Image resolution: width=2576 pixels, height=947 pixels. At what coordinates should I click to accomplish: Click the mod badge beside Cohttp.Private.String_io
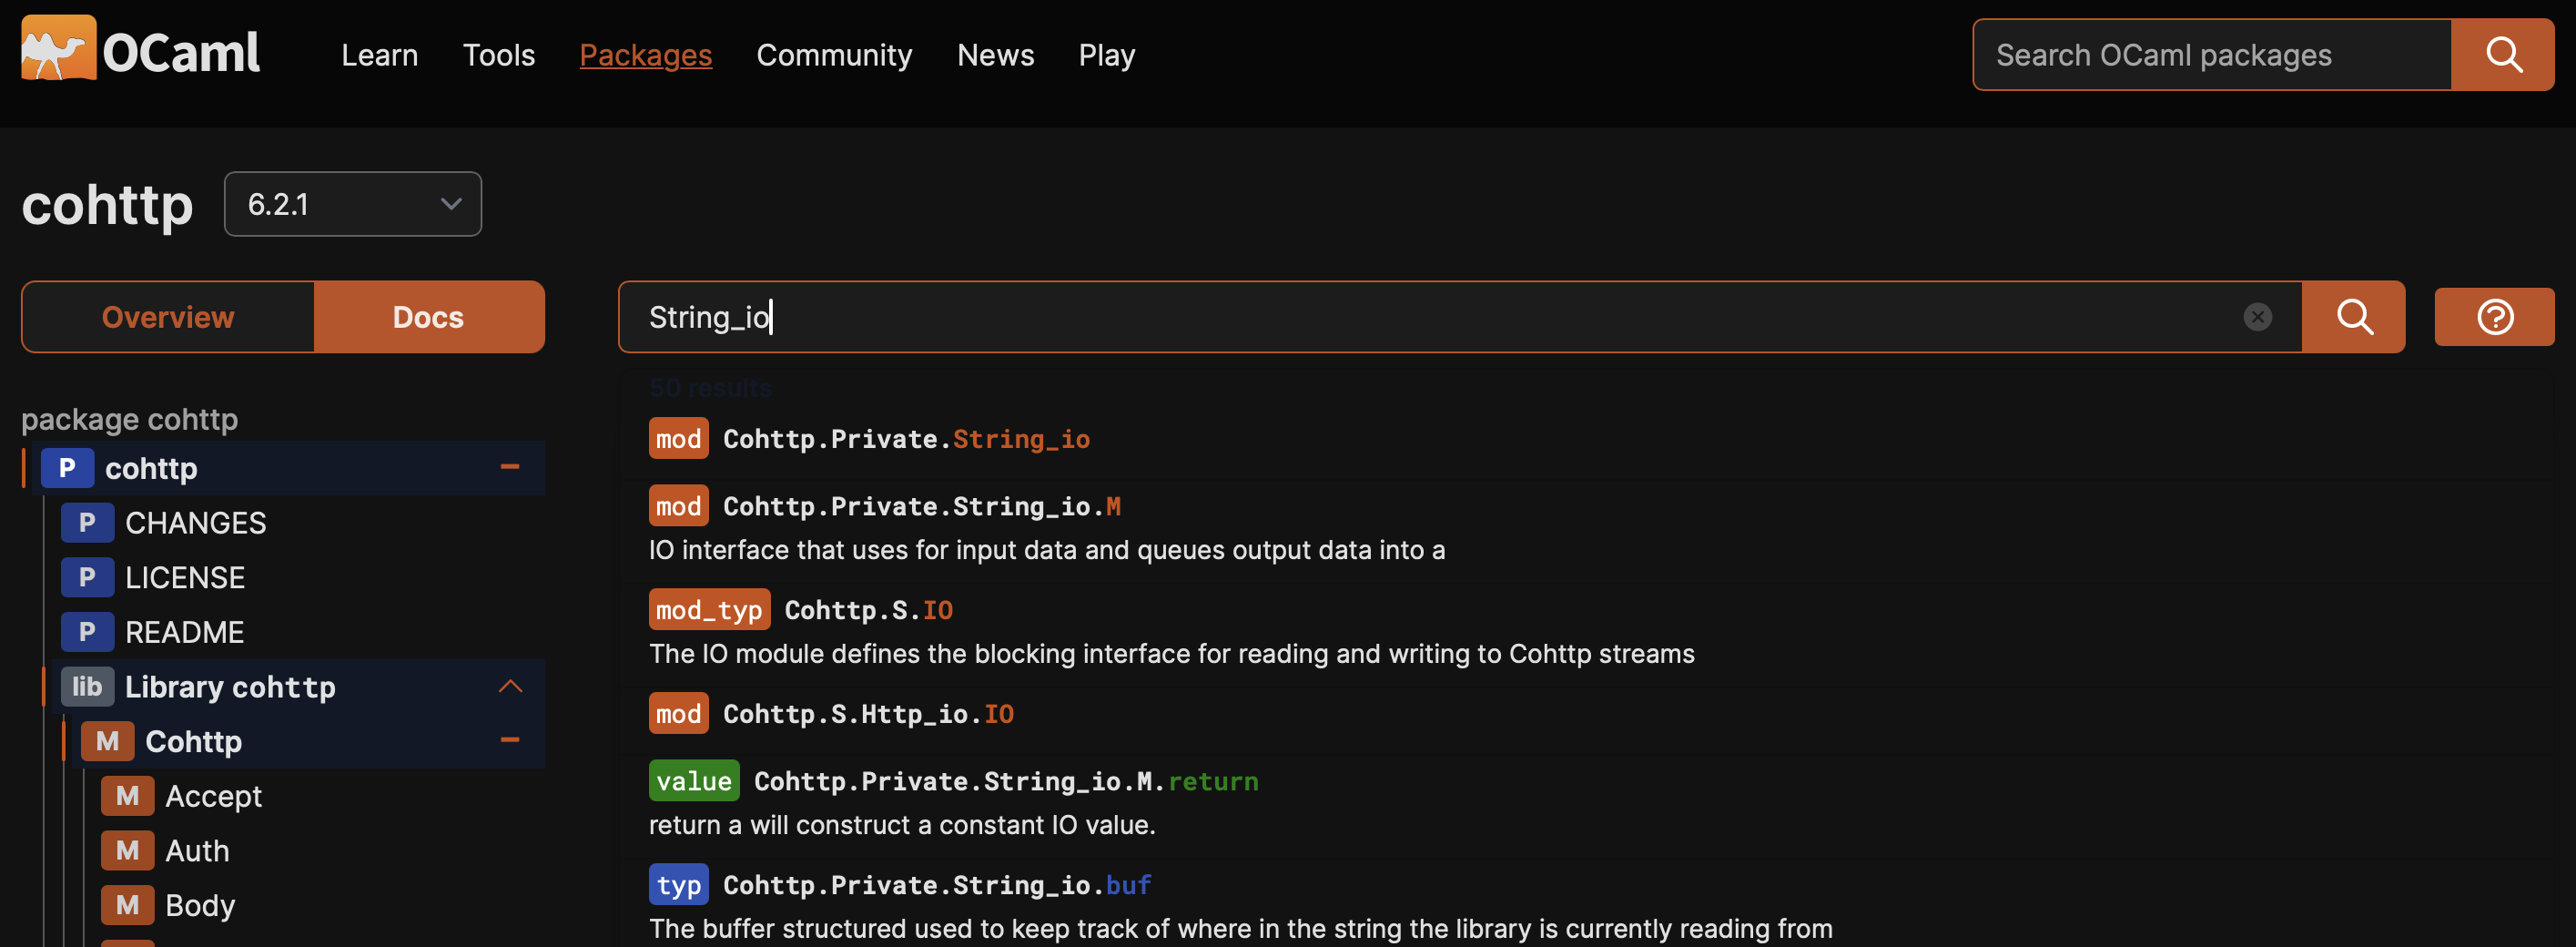[678, 438]
